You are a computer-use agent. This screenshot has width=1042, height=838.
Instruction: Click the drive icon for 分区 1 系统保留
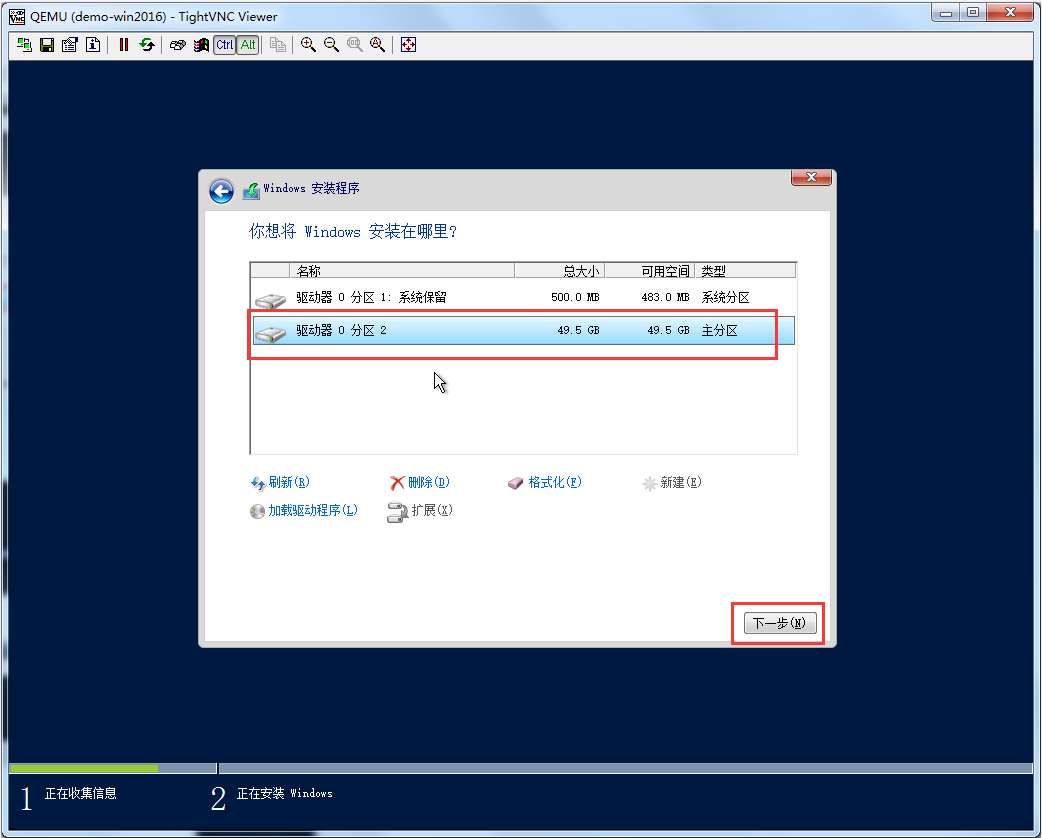click(270, 300)
